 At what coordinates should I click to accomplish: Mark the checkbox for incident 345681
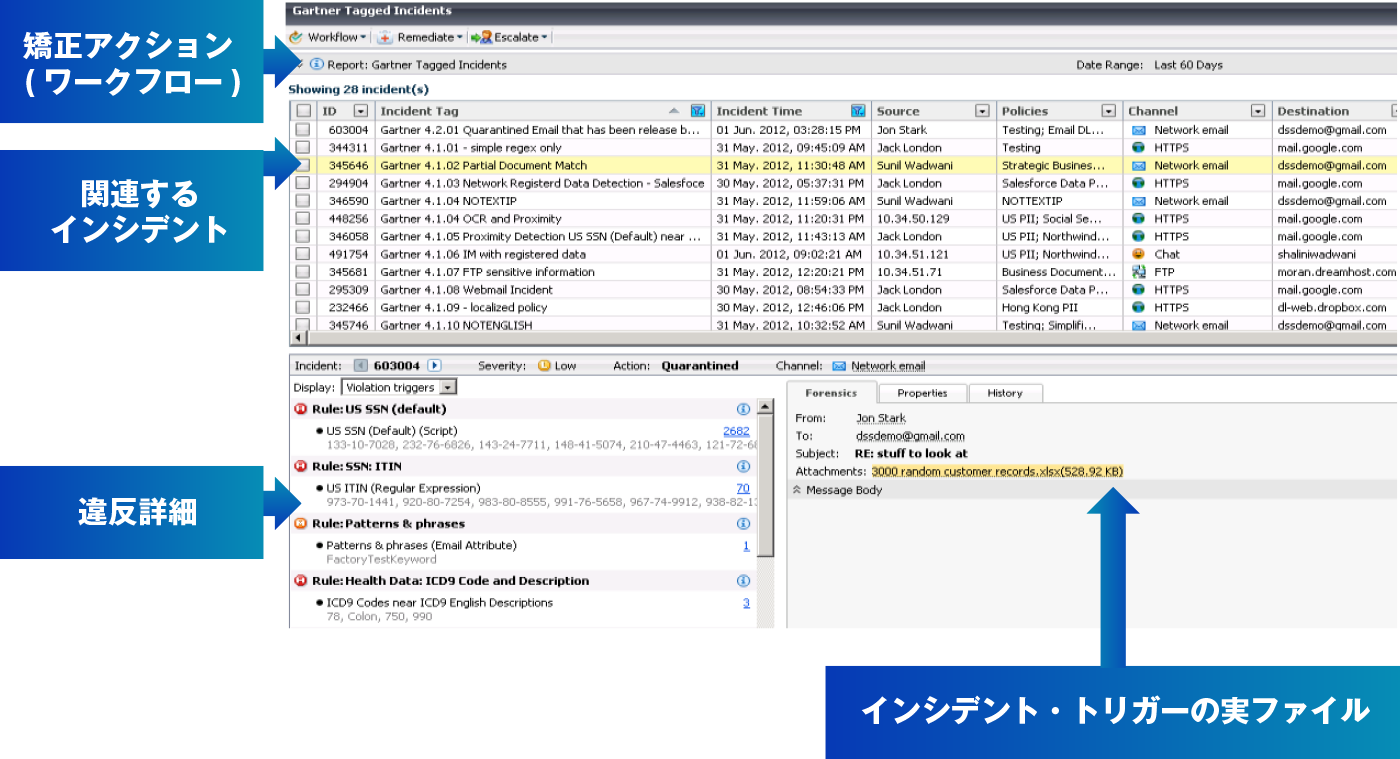304,272
